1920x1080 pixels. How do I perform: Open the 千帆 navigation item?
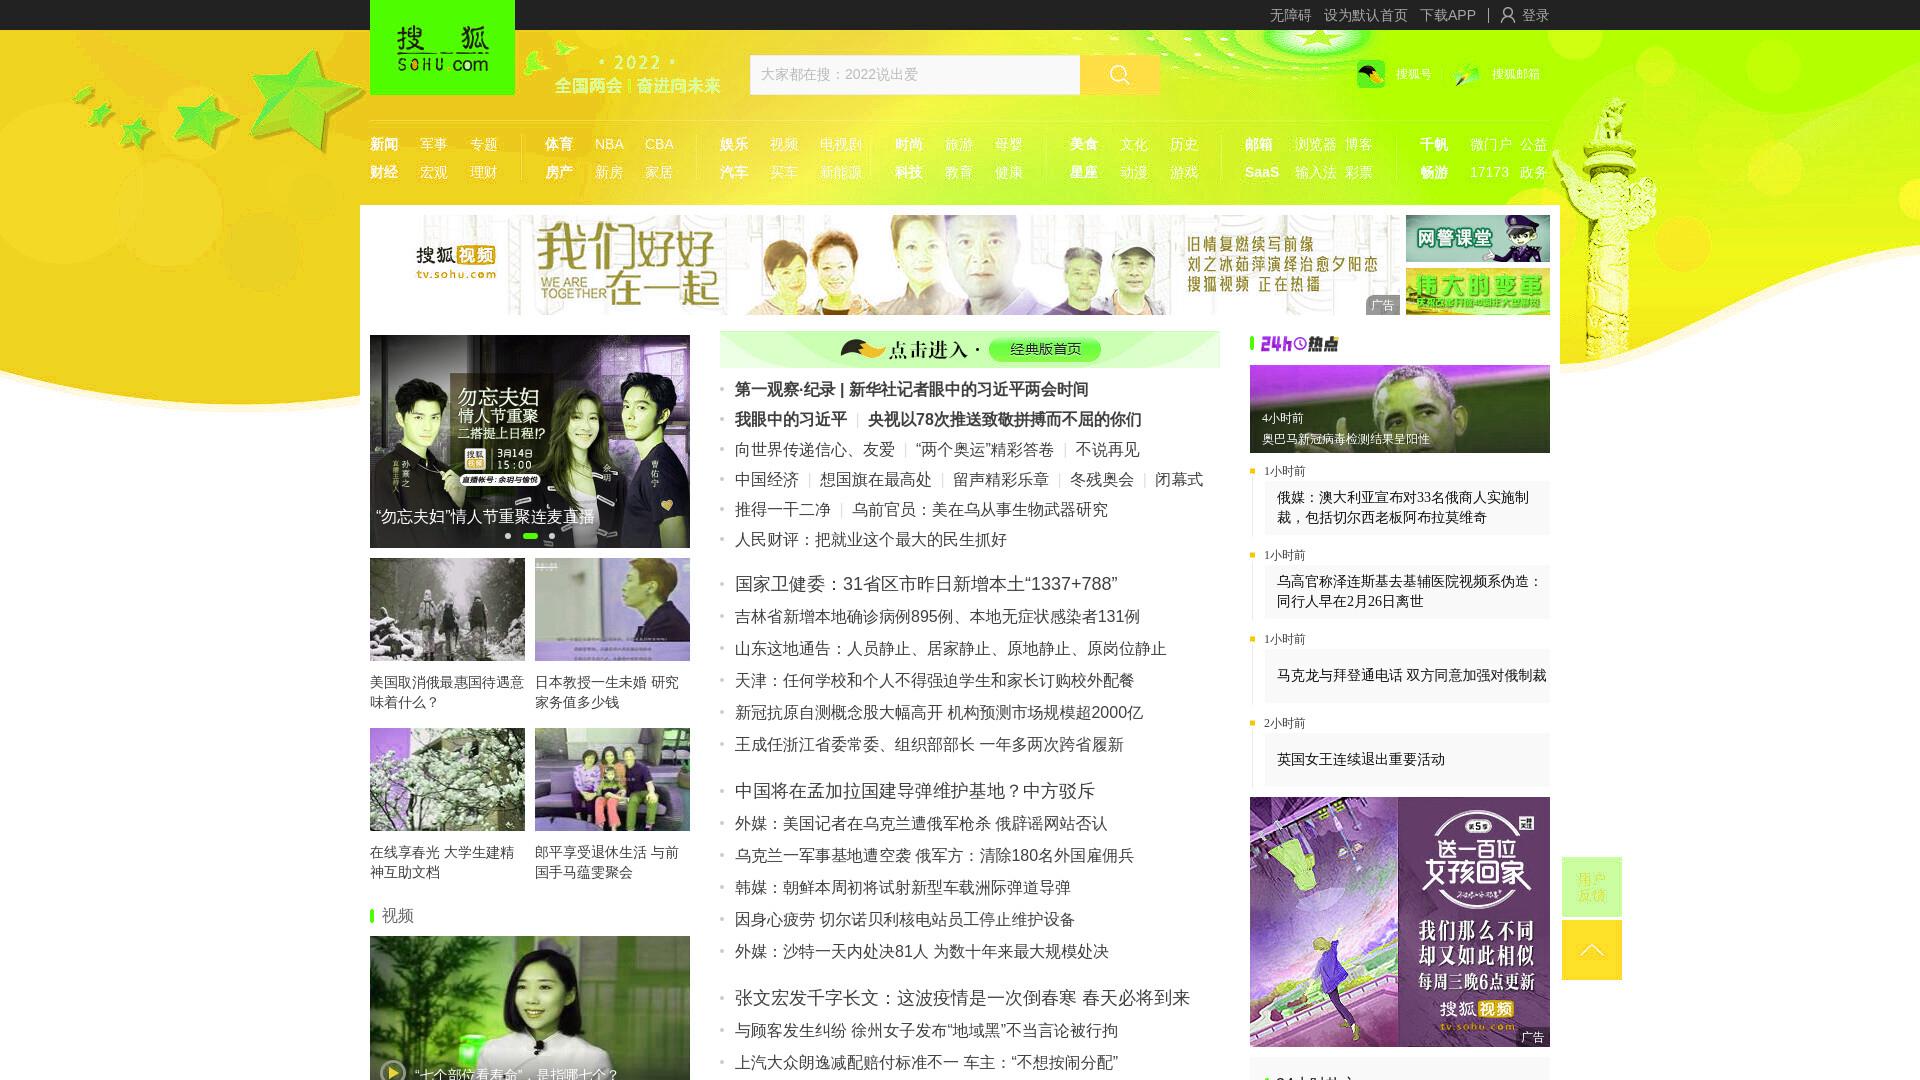(x=1434, y=144)
